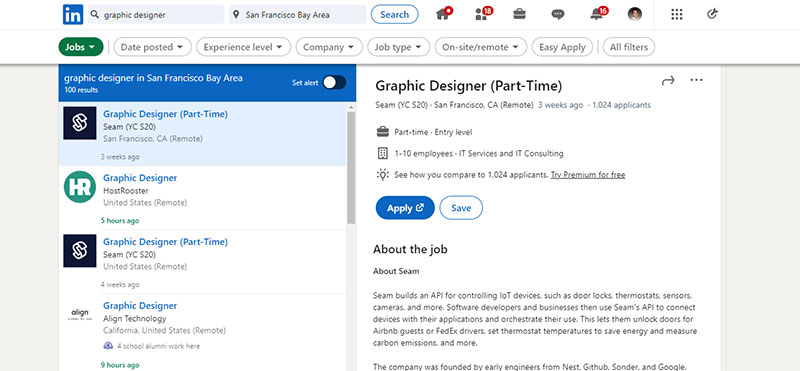
Task: Click briefcase icon beside Part-time Entry level
Action: [x=383, y=132]
